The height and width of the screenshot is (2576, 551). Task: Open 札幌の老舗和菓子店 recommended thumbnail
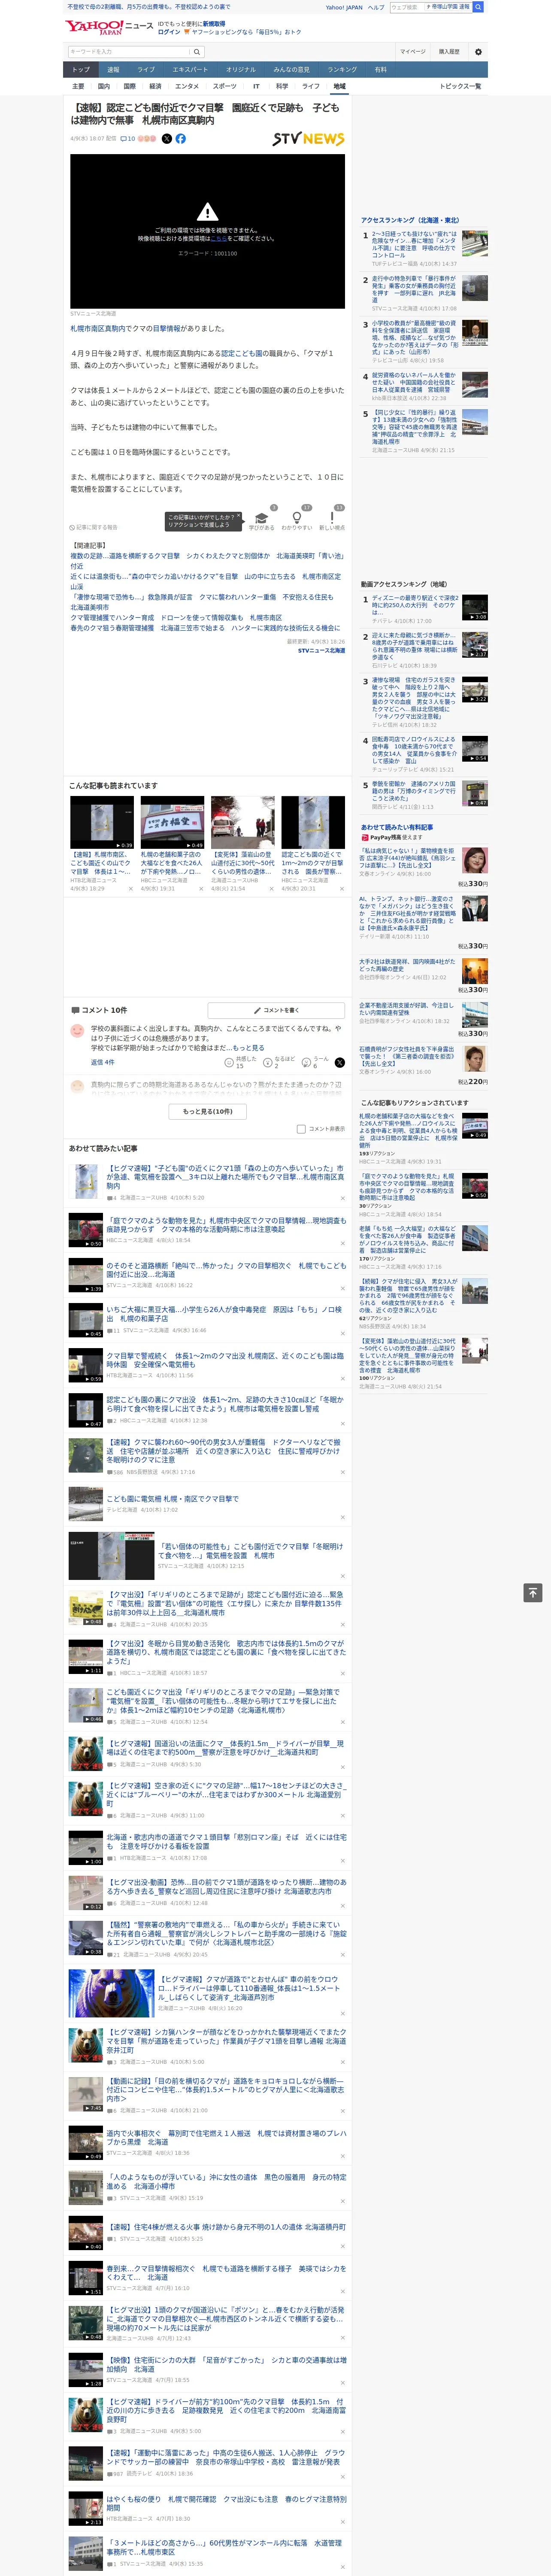tap(172, 822)
